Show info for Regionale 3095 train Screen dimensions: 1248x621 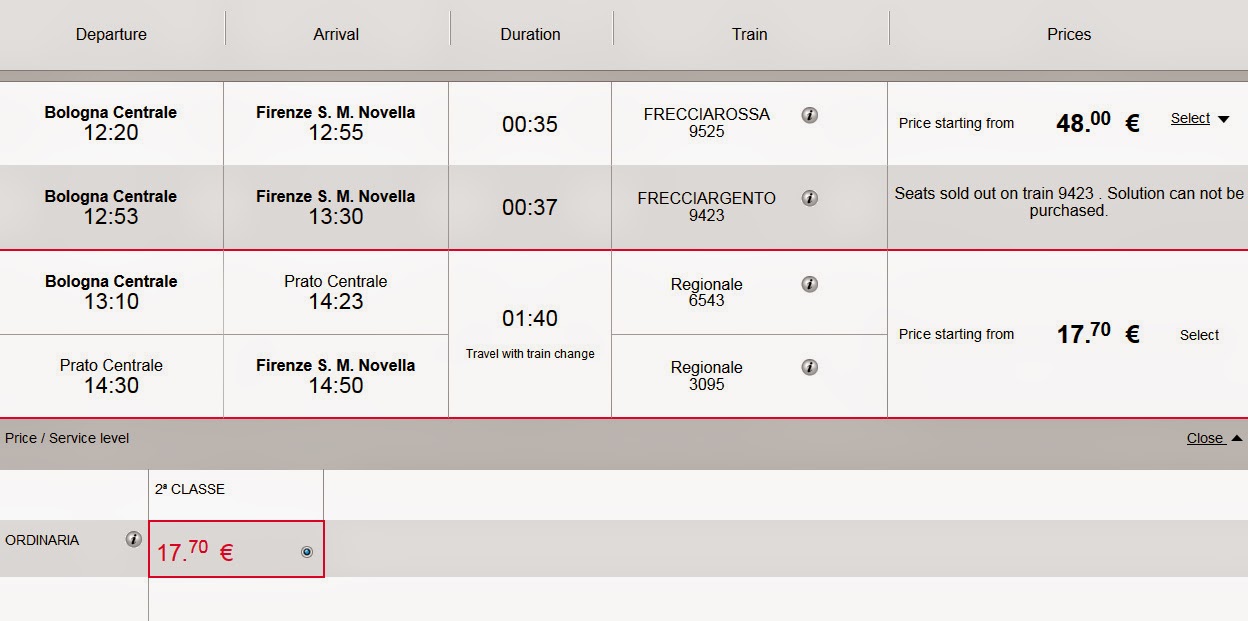coord(810,367)
